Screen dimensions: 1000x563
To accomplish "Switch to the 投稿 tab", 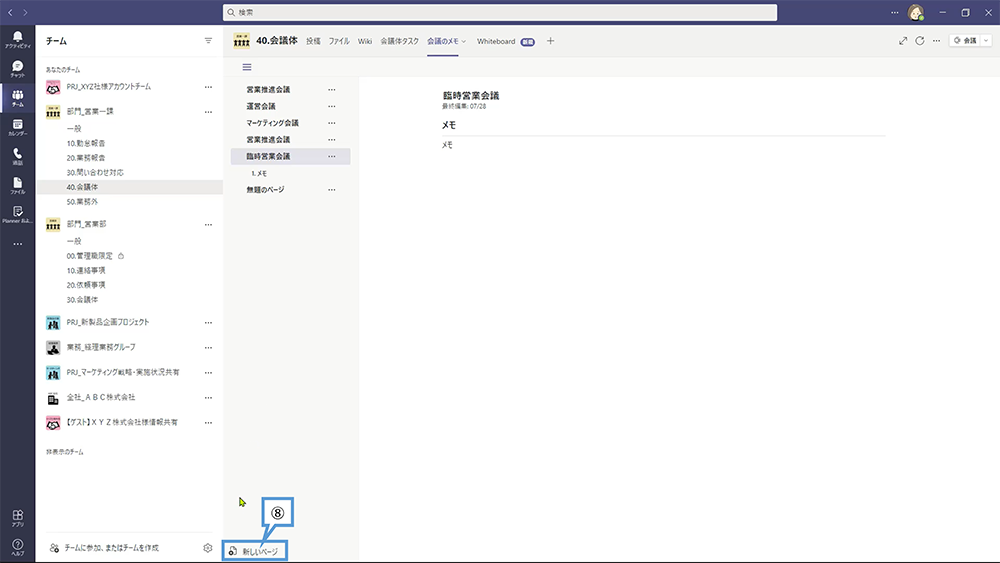I will click(313, 41).
